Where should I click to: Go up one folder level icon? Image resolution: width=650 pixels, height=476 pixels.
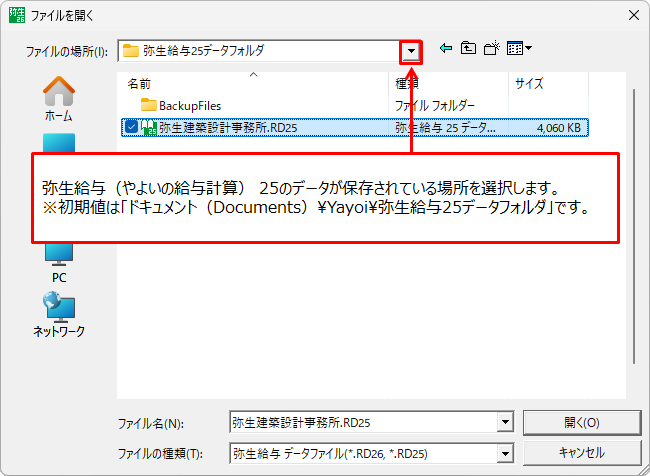[468, 49]
